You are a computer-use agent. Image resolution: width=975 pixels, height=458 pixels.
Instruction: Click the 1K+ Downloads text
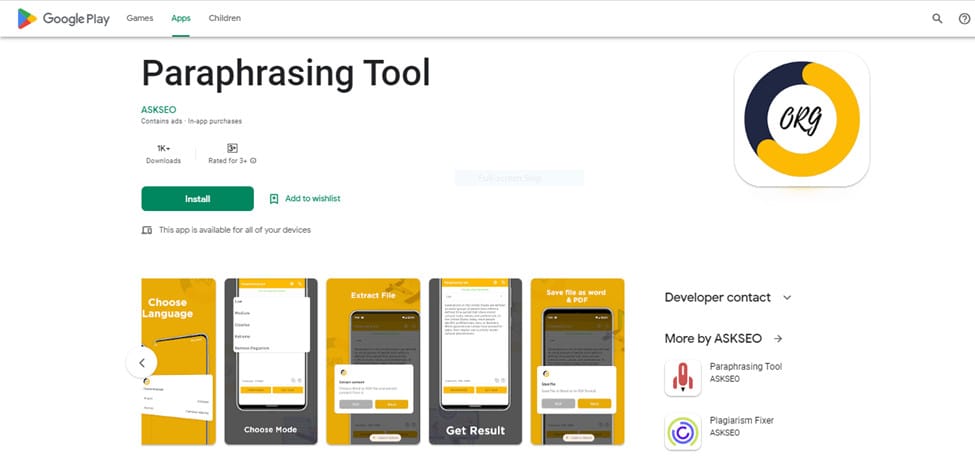point(164,154)
